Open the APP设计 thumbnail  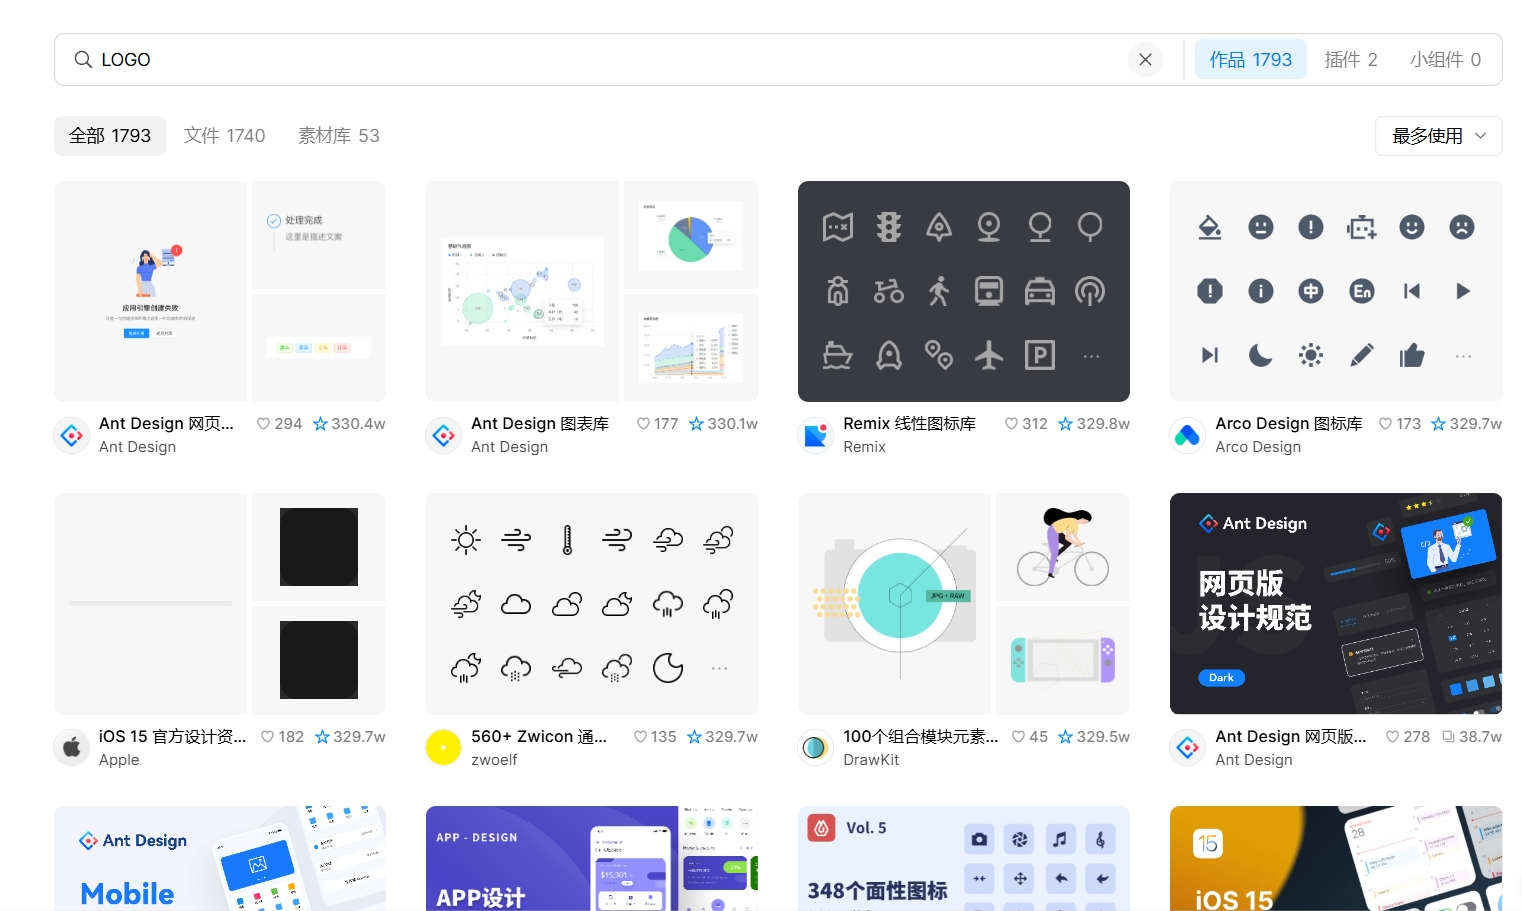(x=592, y=858)
